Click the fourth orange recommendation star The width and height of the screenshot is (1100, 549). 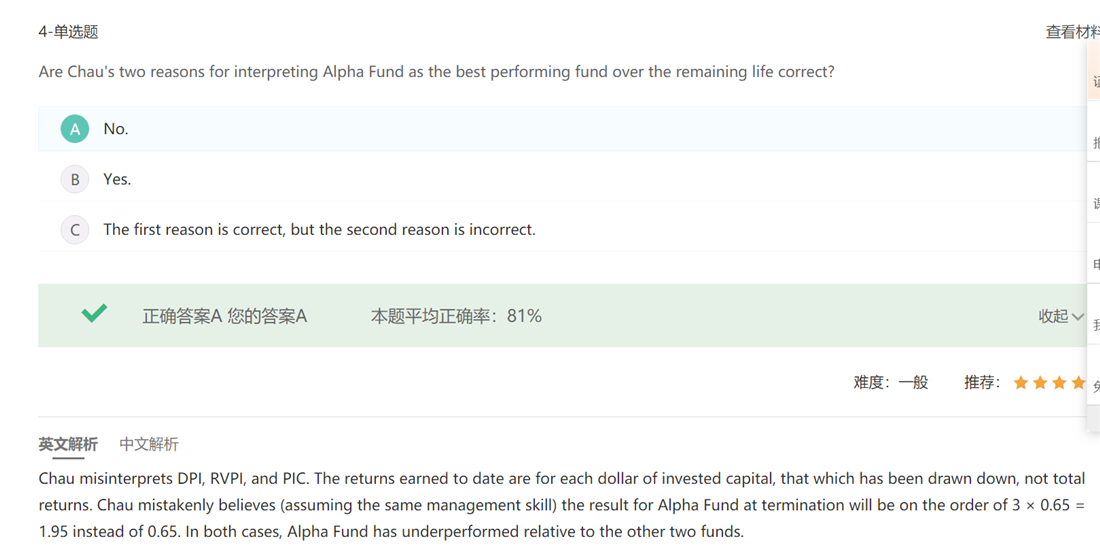(1078, 383)
